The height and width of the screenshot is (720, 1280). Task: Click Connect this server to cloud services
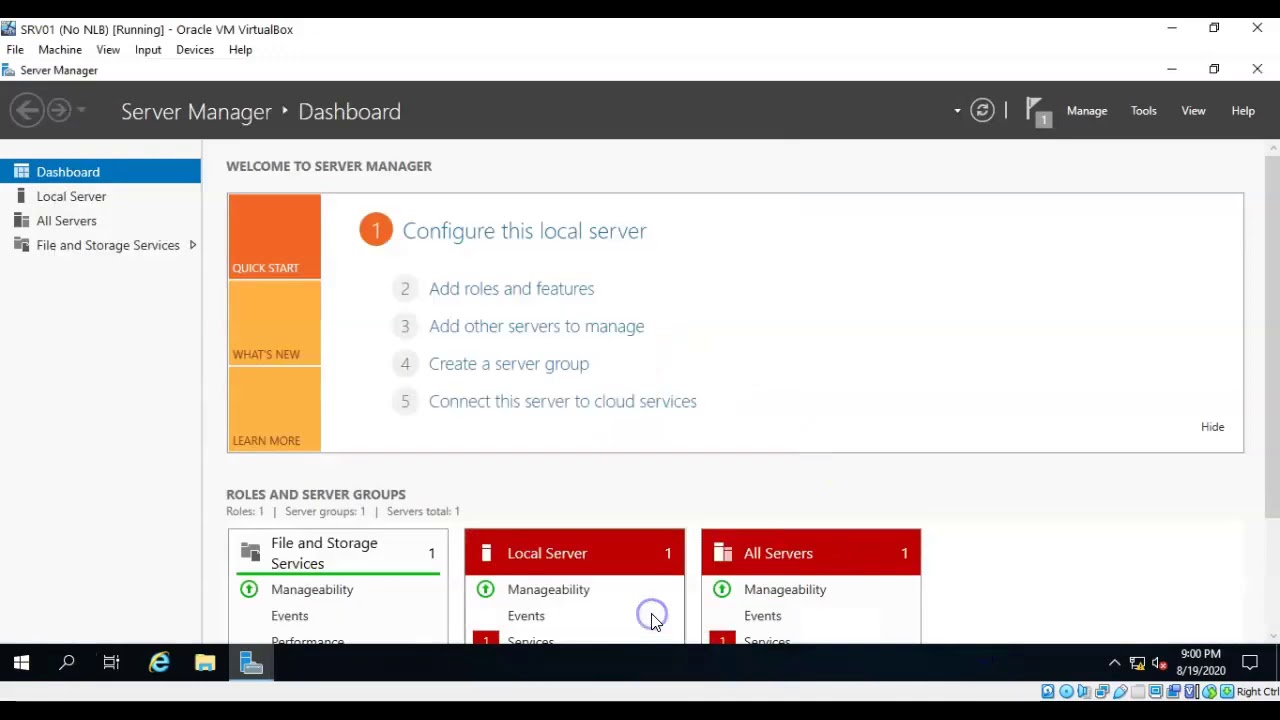pyautogui.click(x=562, y=401)
